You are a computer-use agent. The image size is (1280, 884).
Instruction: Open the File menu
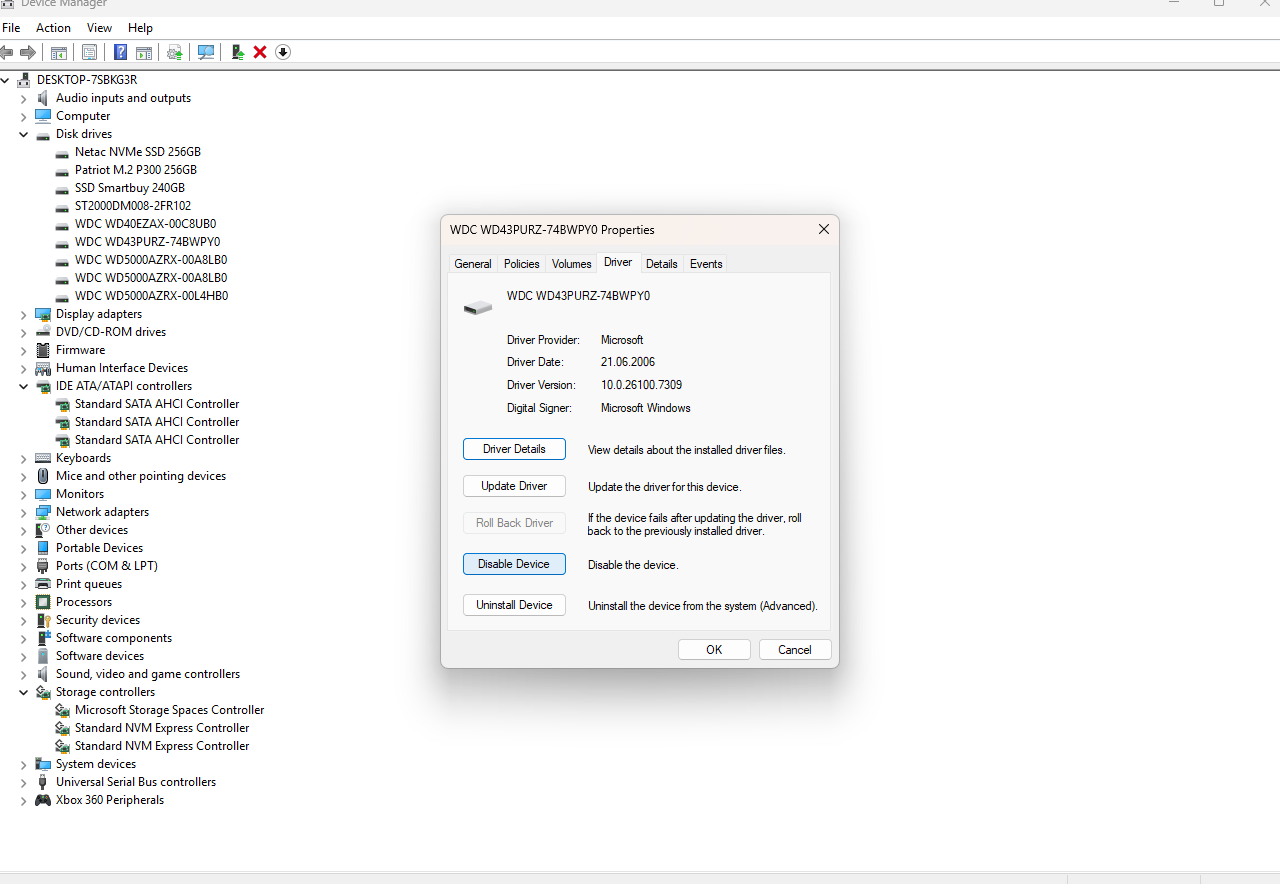[x=11, y=28]
